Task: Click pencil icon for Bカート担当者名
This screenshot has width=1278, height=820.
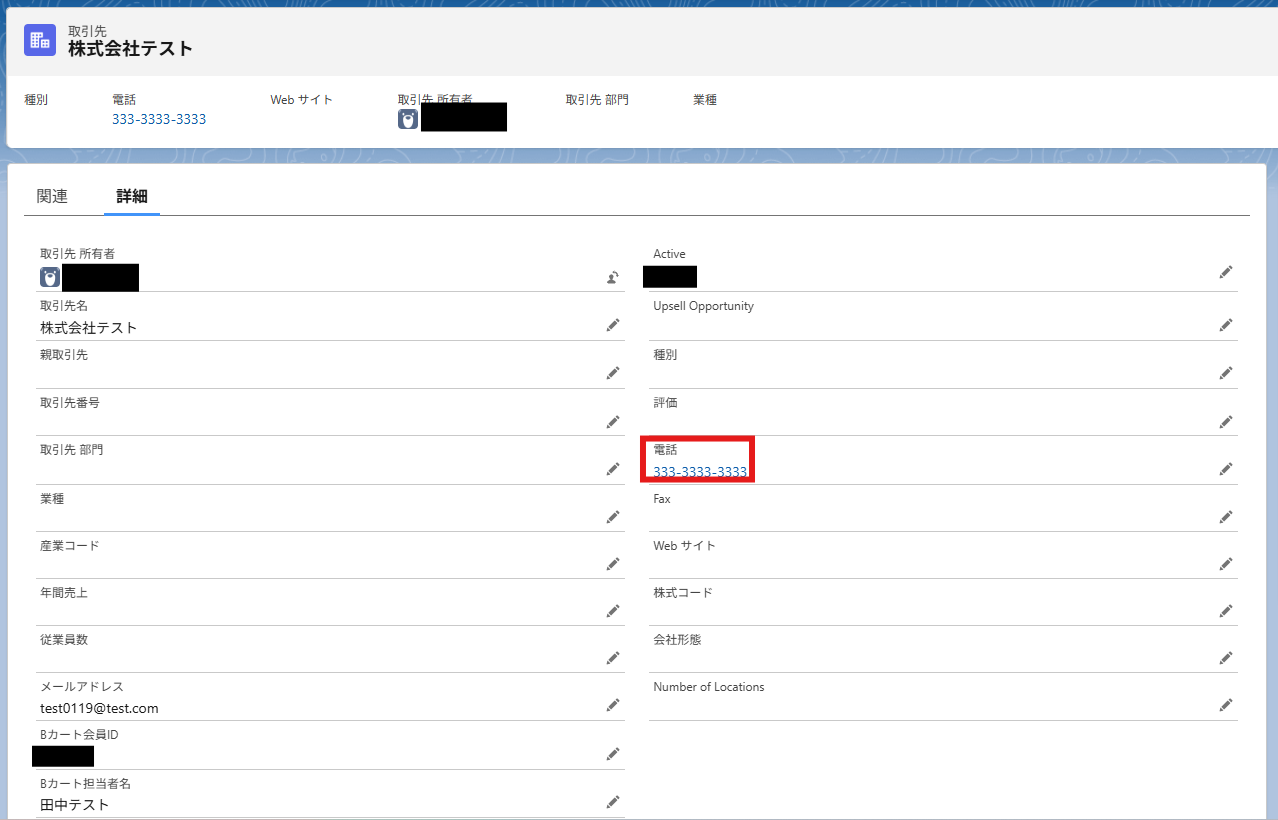Action: click(x=613, y=802)
